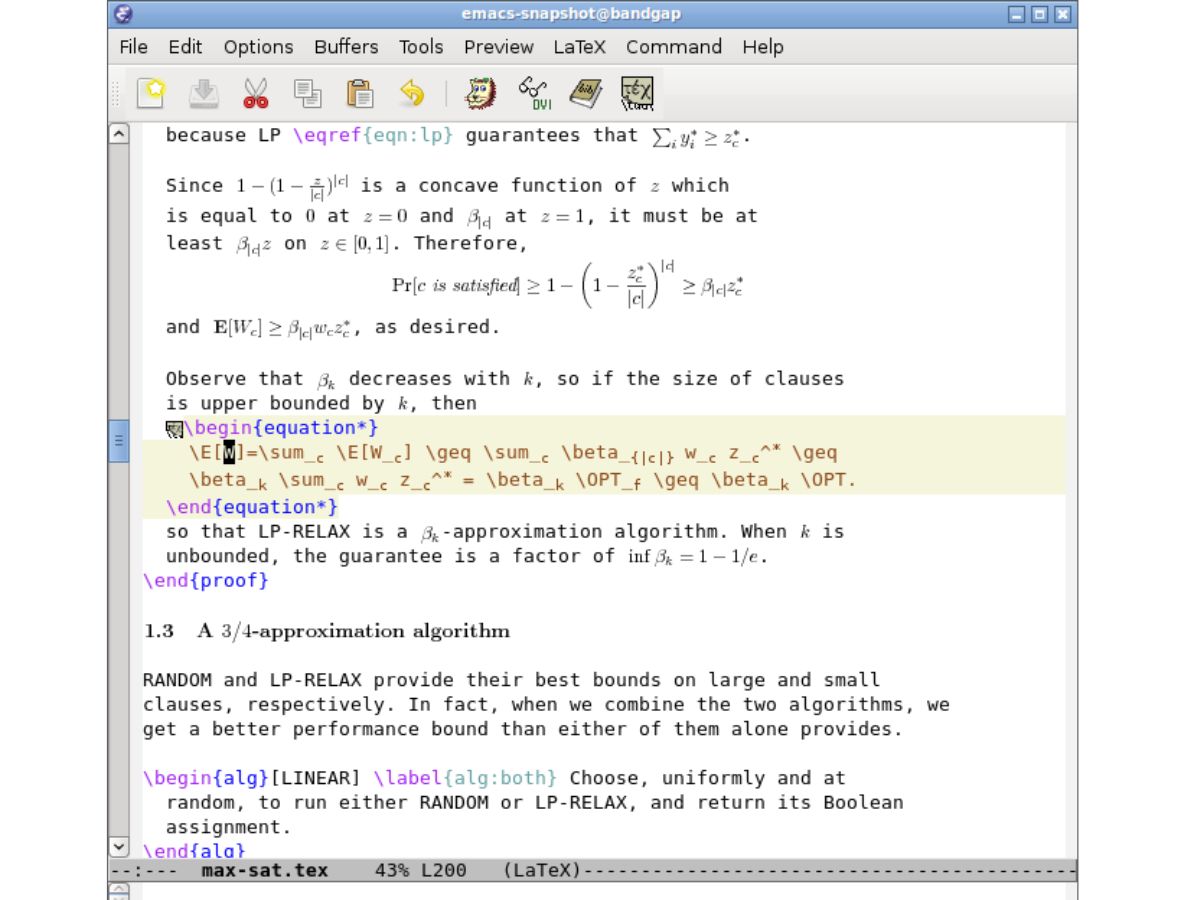The width and height of the screenshot is (1200, 900).
Task: Open the File menu
Action: pos(133,47)
